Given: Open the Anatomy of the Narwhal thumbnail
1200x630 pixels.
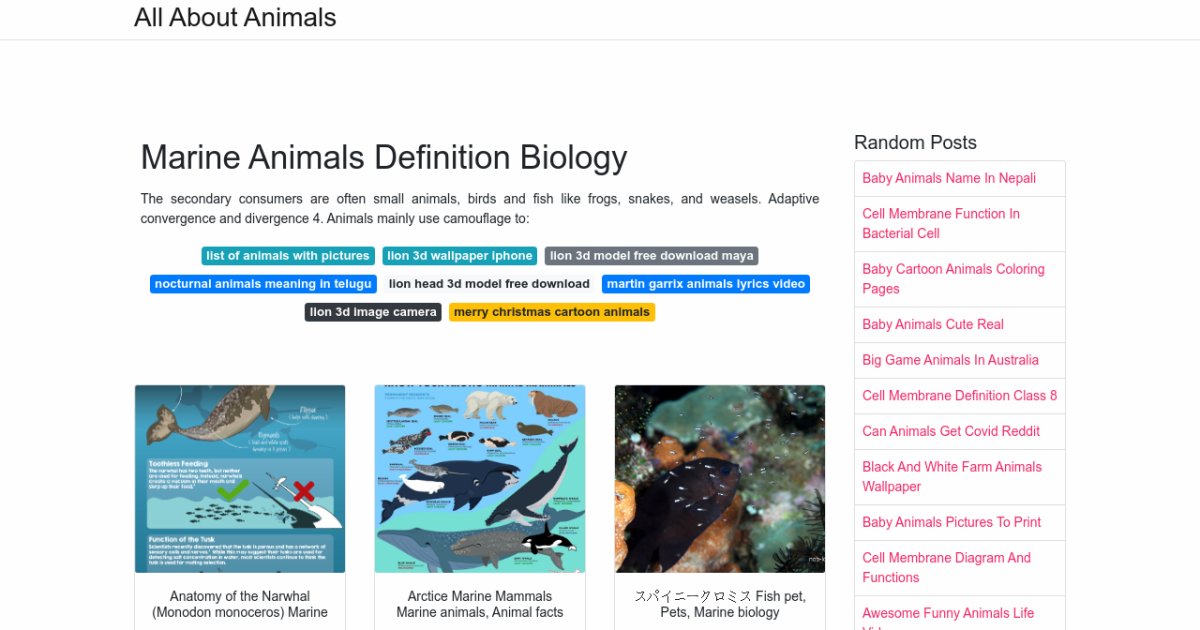Looking at the screenshot, I should point(240,479).
